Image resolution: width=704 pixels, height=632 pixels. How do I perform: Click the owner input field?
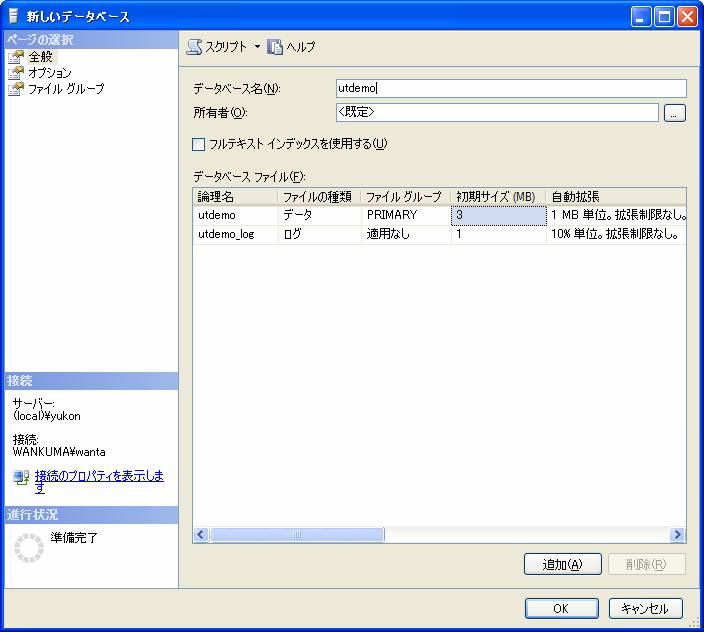click(497, 113)
